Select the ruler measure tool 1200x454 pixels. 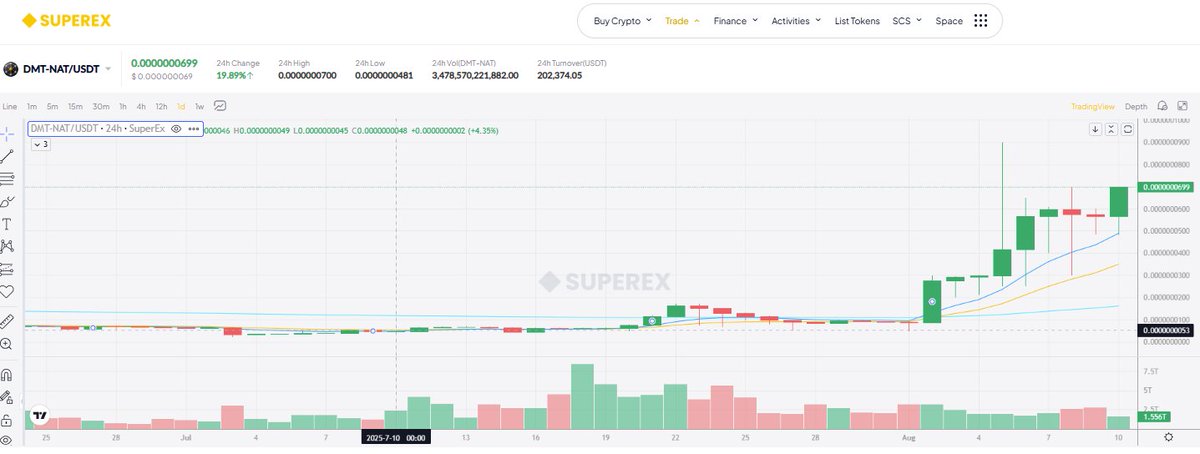[7, 321]
